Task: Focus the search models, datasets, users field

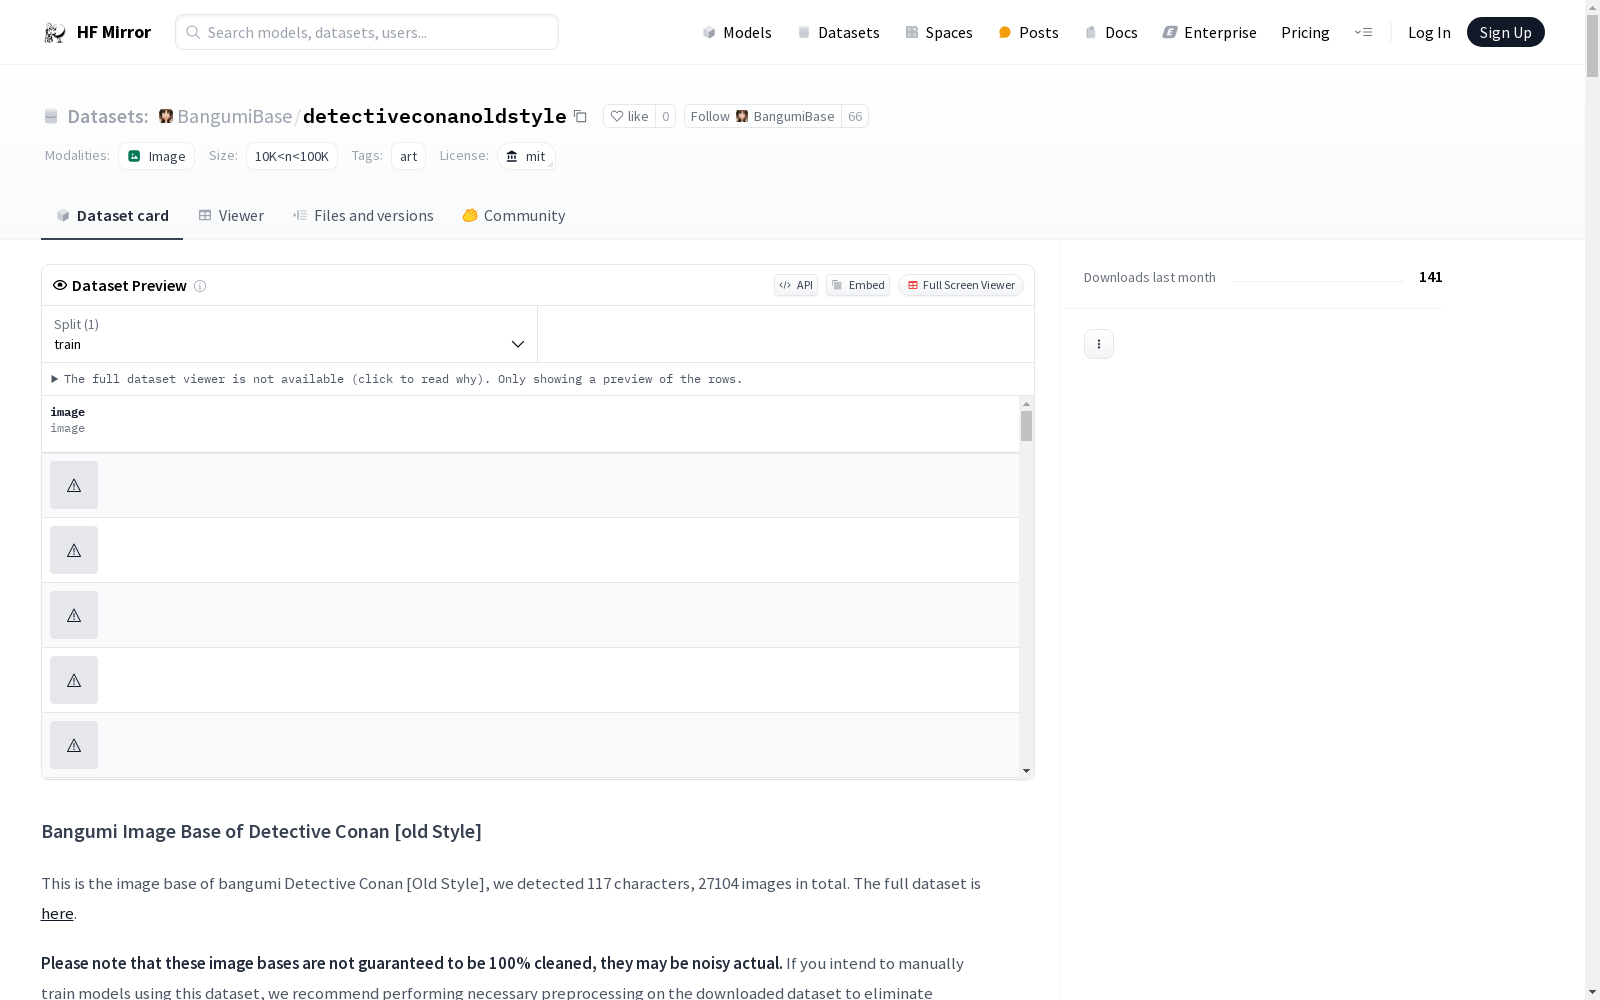Action: click(x=367, y=32)
